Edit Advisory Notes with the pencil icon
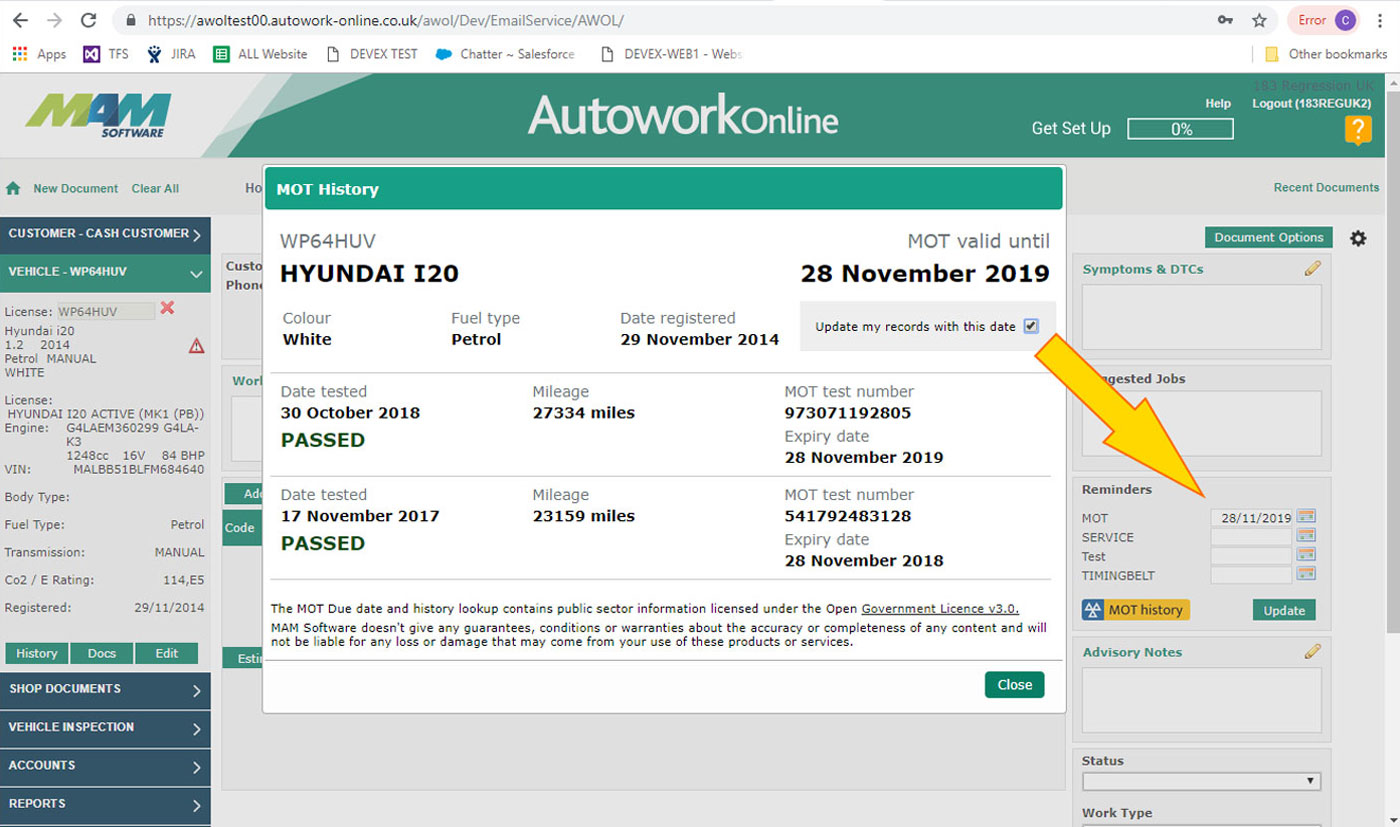The image size is (1400, 827). pos(1312,652)
